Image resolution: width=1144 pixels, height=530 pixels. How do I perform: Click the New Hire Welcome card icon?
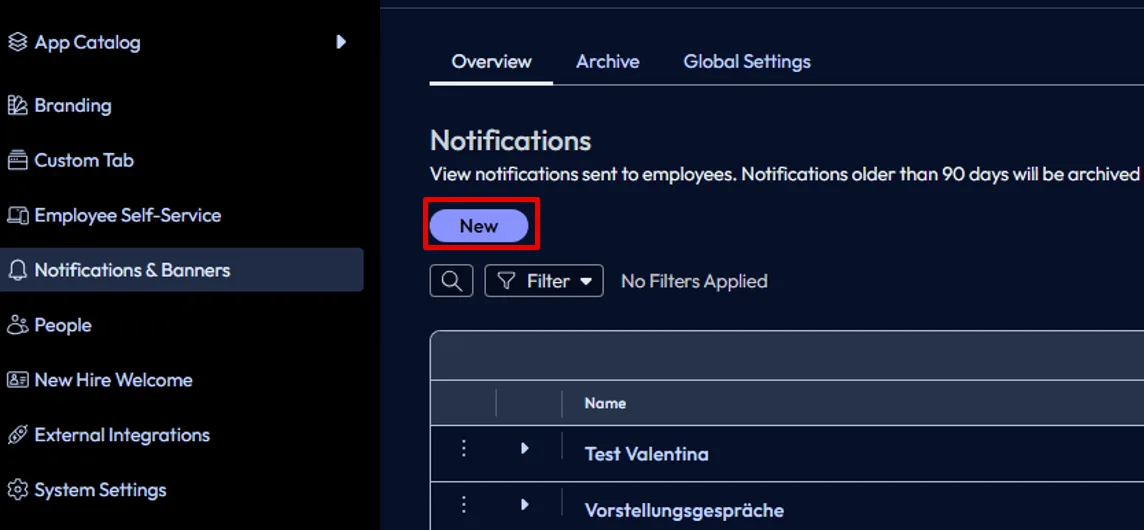(x=18, y=380)
